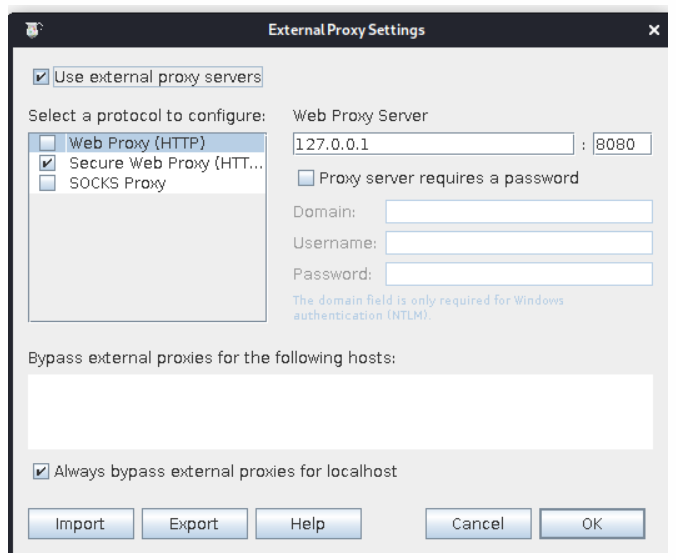Screen dimensions: 676x560
Task: Click the Import button
Action: (x=81, y=524)
